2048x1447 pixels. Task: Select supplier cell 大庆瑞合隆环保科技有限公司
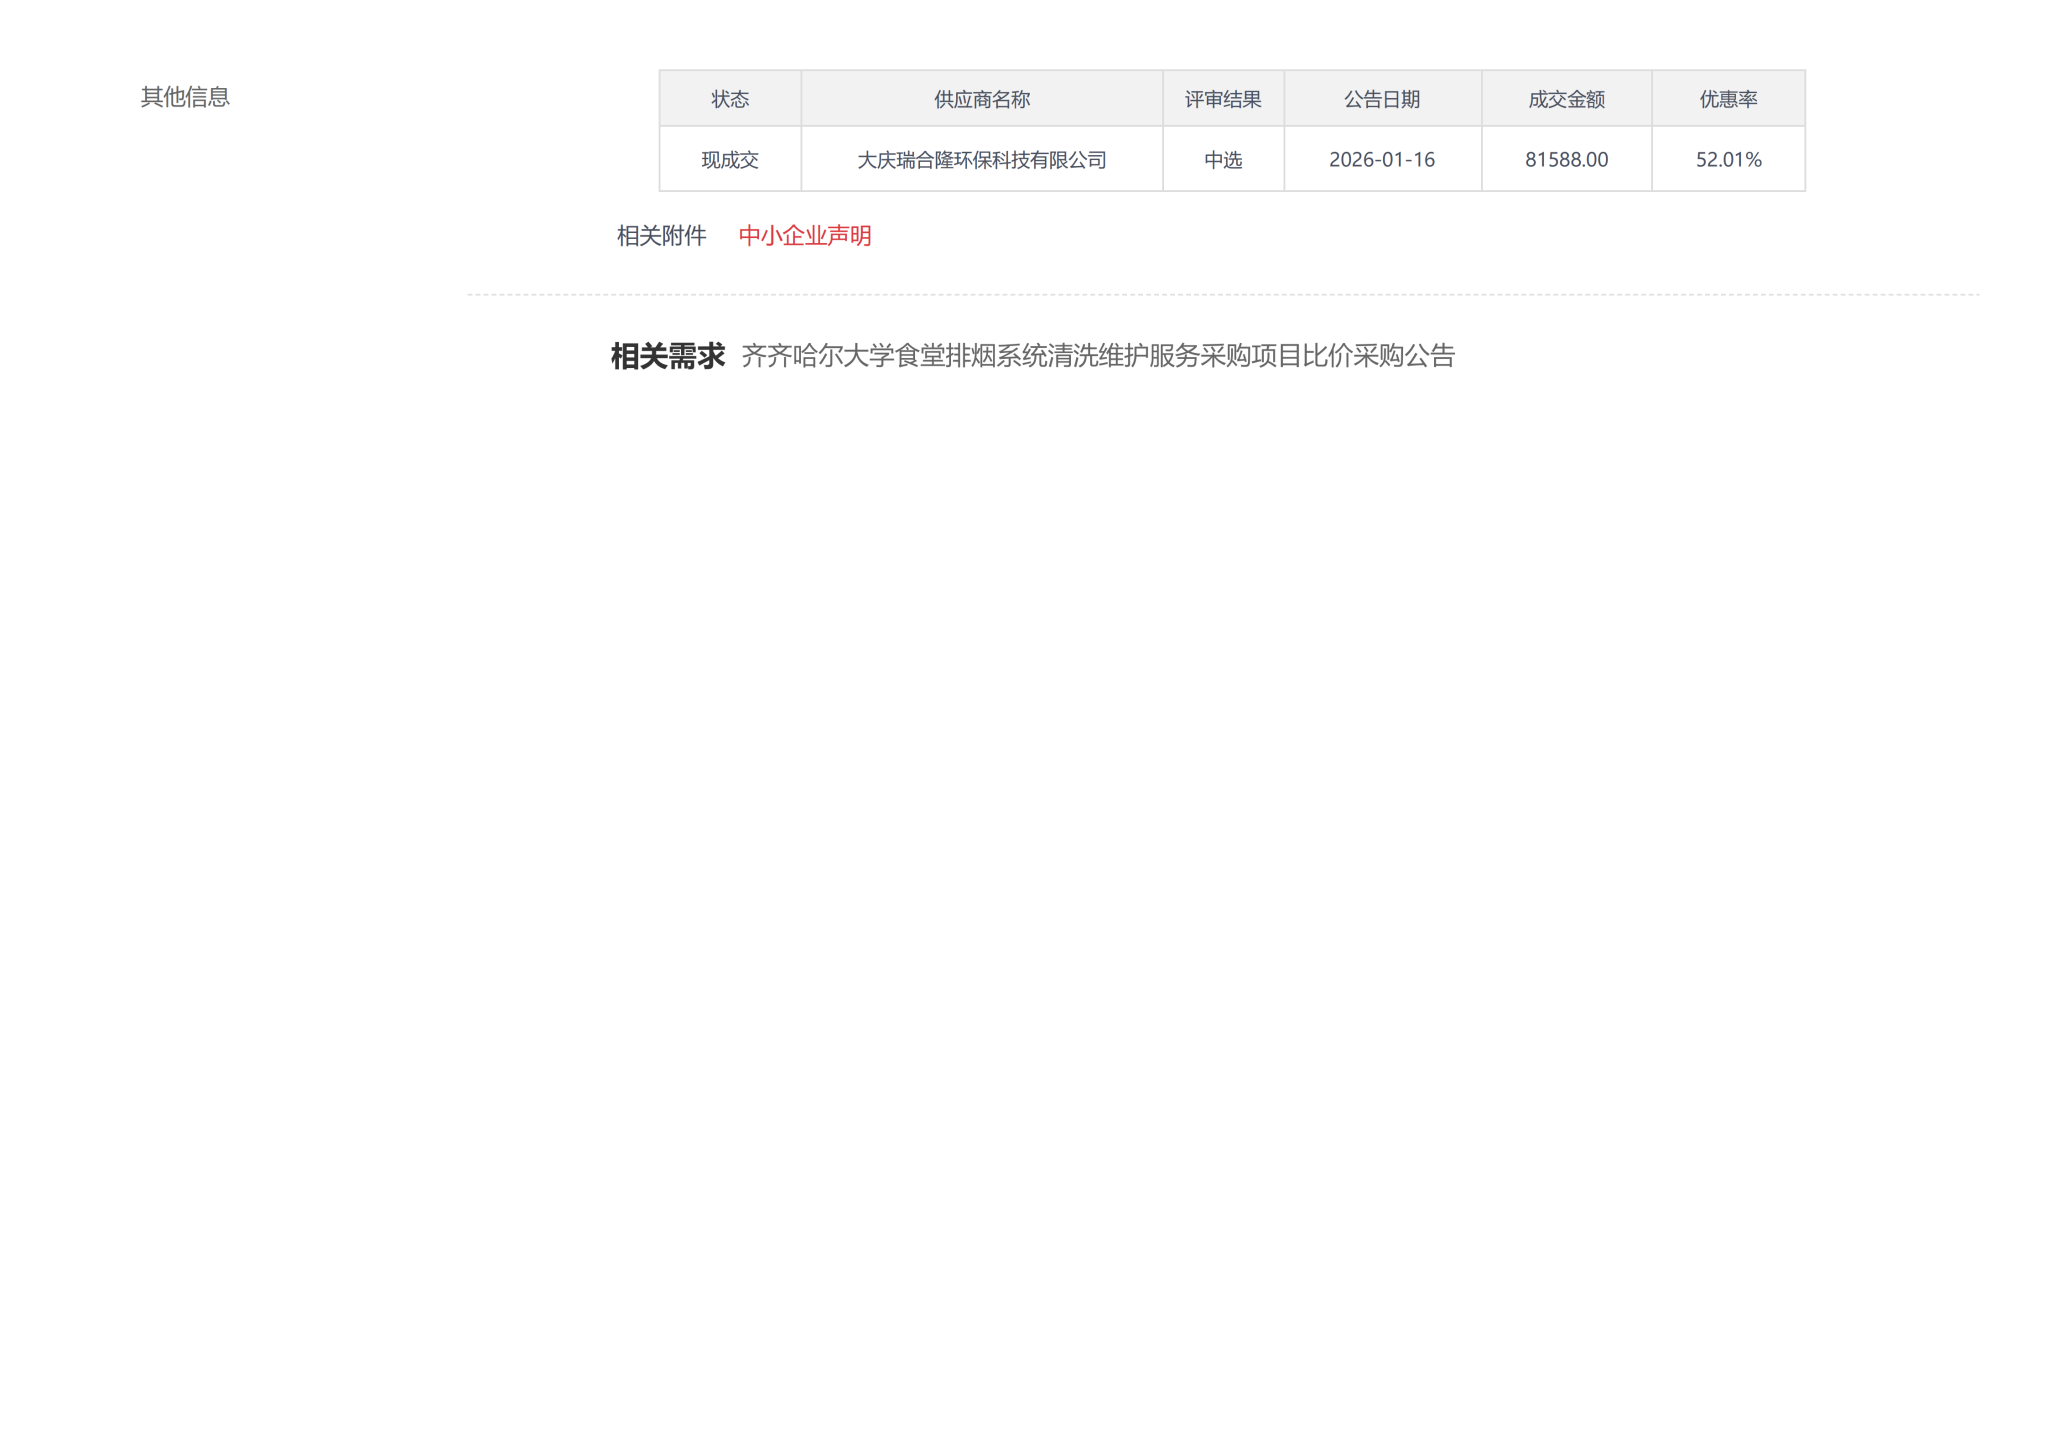(x=981, y=160)
